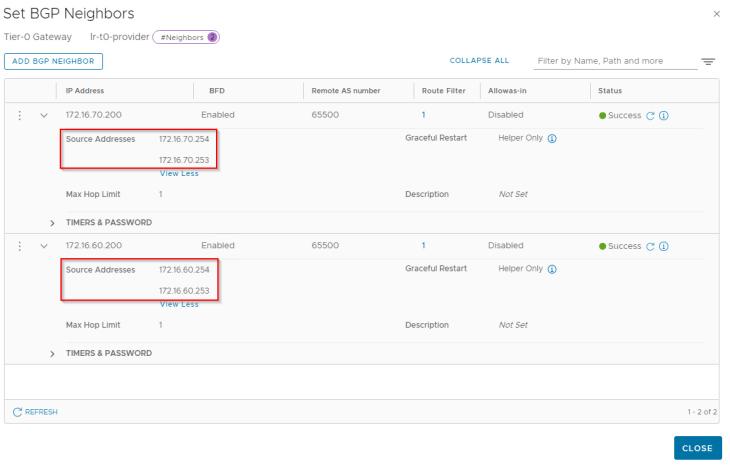Show status info for neighbor 172.16.70.200
This screenshot has width=730, height=465.
pyautogui.click(x=664, y=115)
